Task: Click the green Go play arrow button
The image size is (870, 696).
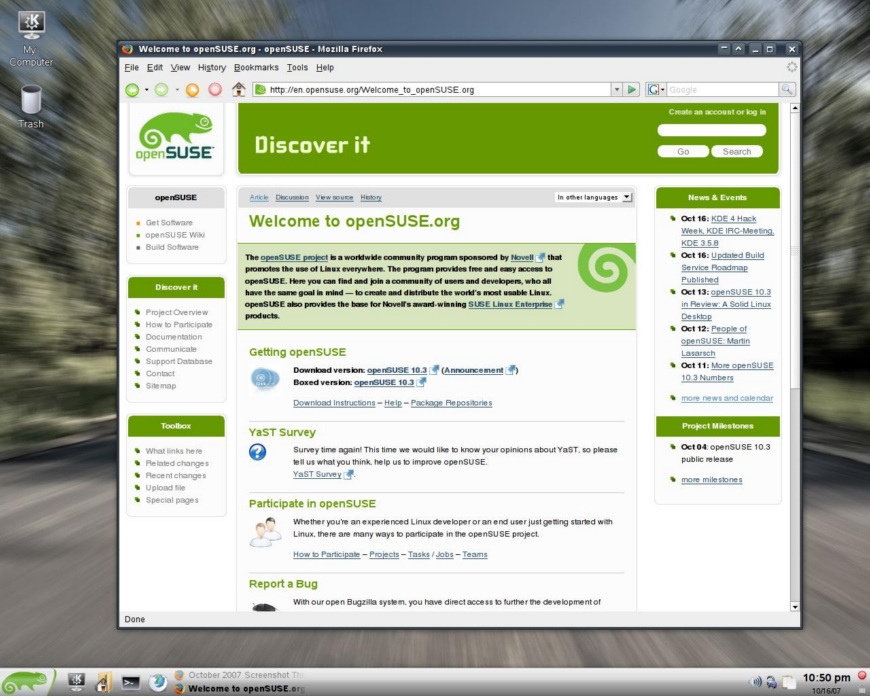Action: 631,89
